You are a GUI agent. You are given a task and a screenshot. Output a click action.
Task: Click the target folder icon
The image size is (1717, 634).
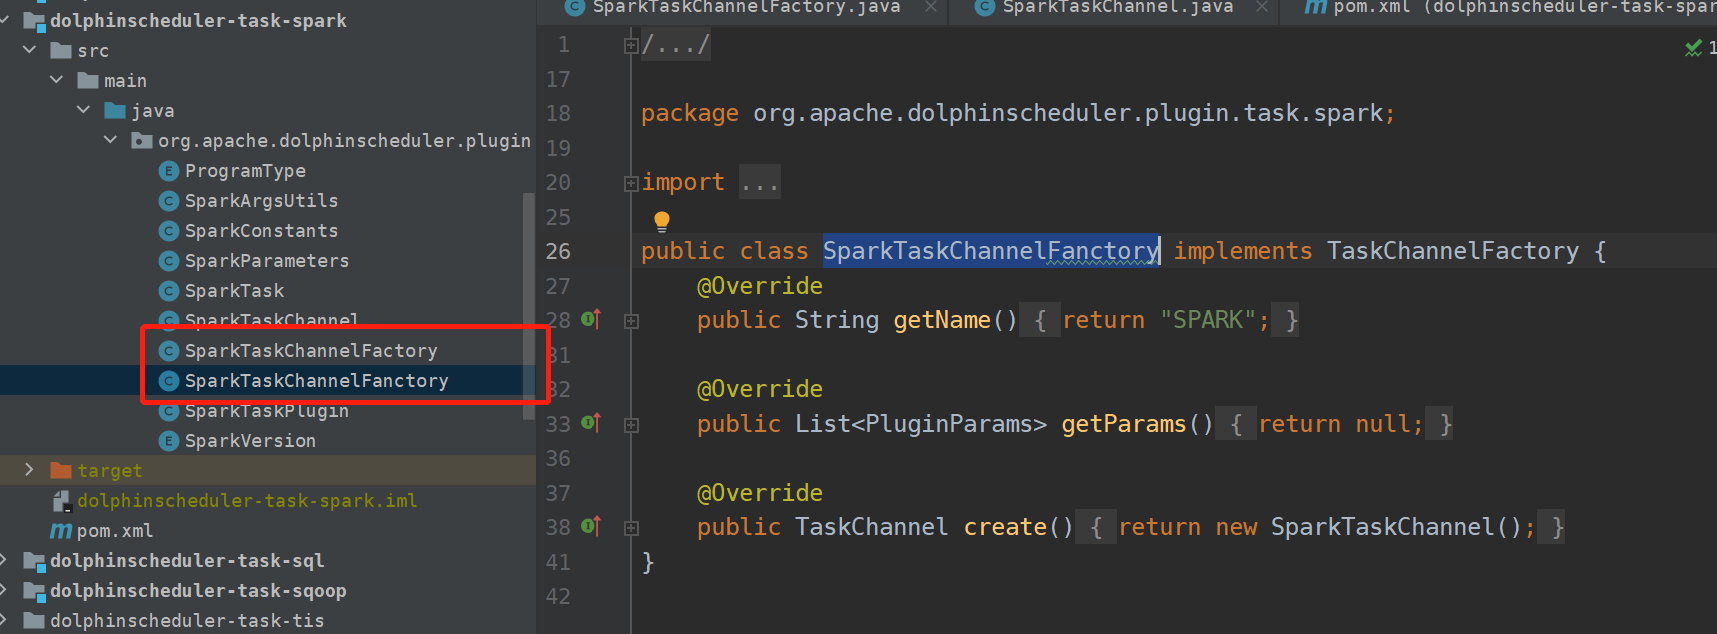[x=61, y=470]
